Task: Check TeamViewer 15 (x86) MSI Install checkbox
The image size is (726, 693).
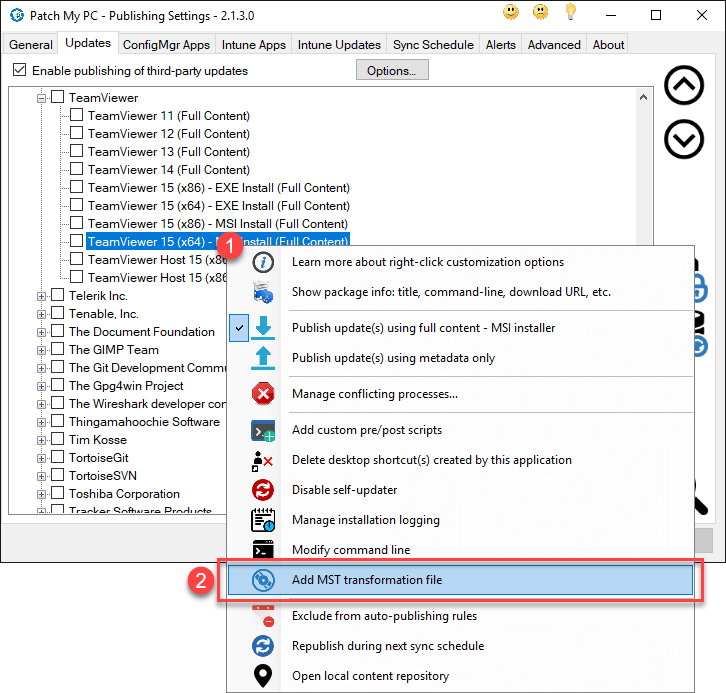Action: [76, 223]
